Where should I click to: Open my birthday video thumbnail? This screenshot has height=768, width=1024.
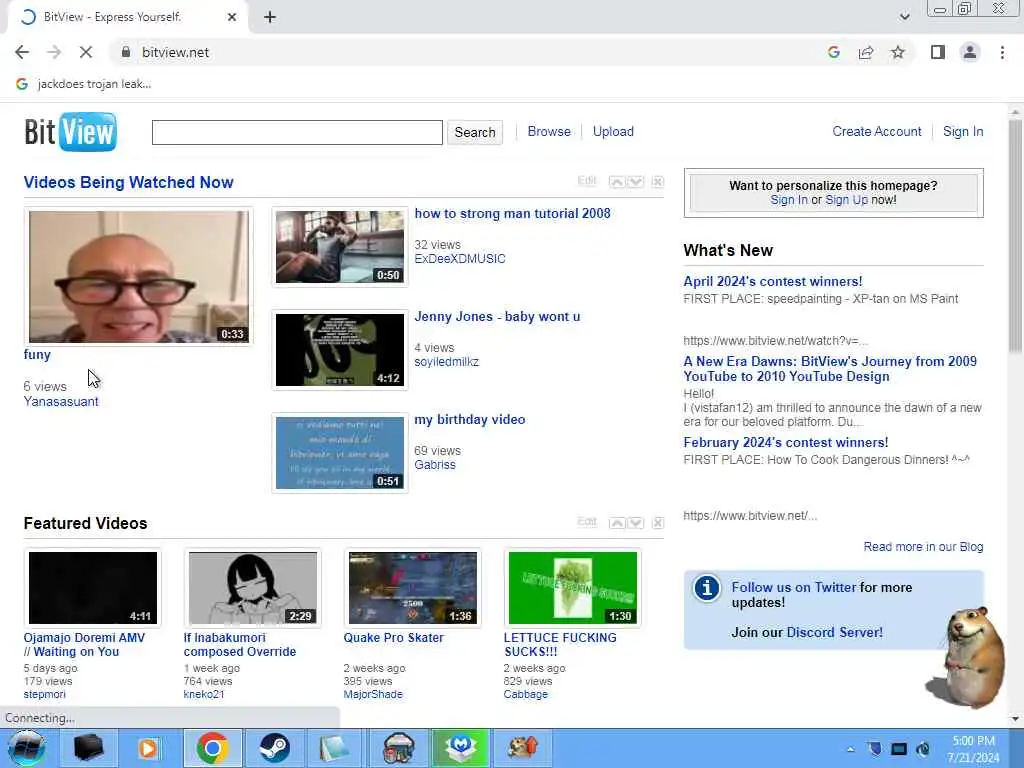click(x=340, y=453)
